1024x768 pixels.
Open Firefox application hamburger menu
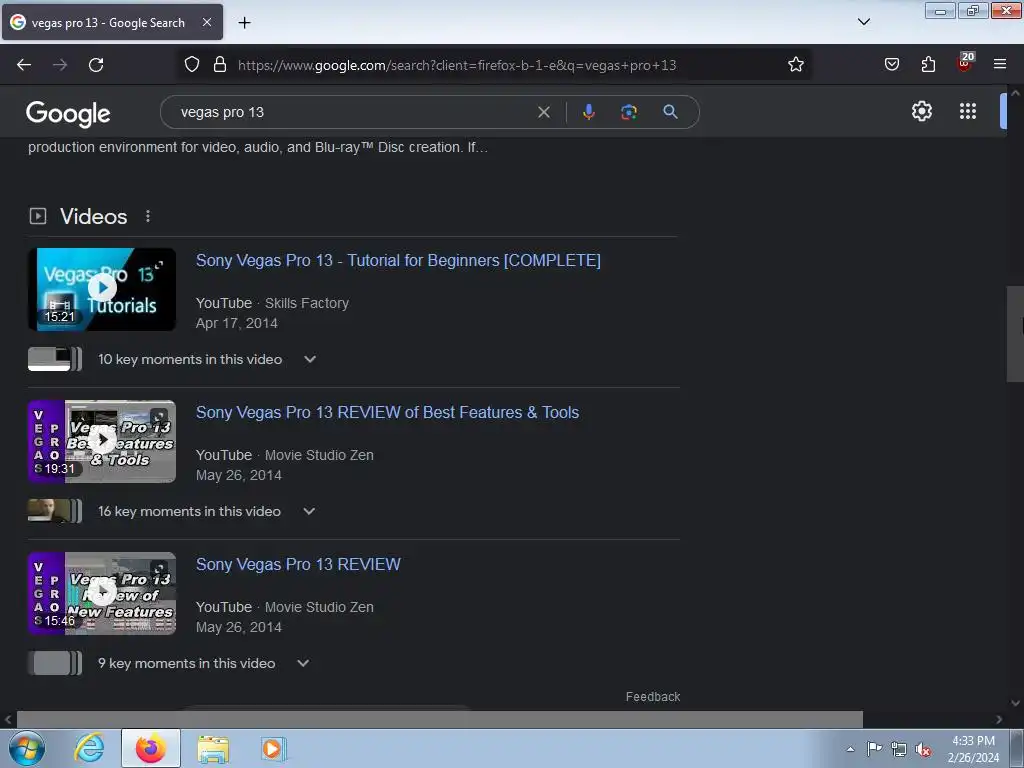coord(1000,65)
